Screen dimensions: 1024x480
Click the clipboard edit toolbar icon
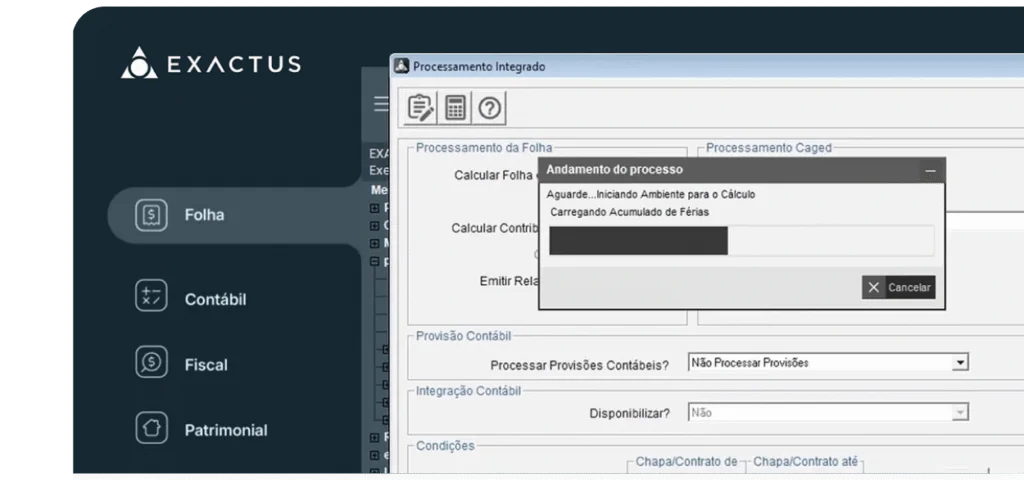point(421,107)
